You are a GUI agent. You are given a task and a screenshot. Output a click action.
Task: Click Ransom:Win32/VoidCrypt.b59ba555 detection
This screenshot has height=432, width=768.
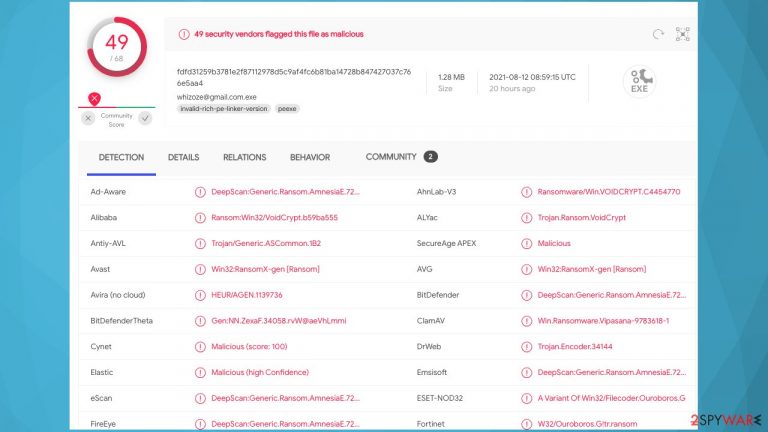point(274,217)
